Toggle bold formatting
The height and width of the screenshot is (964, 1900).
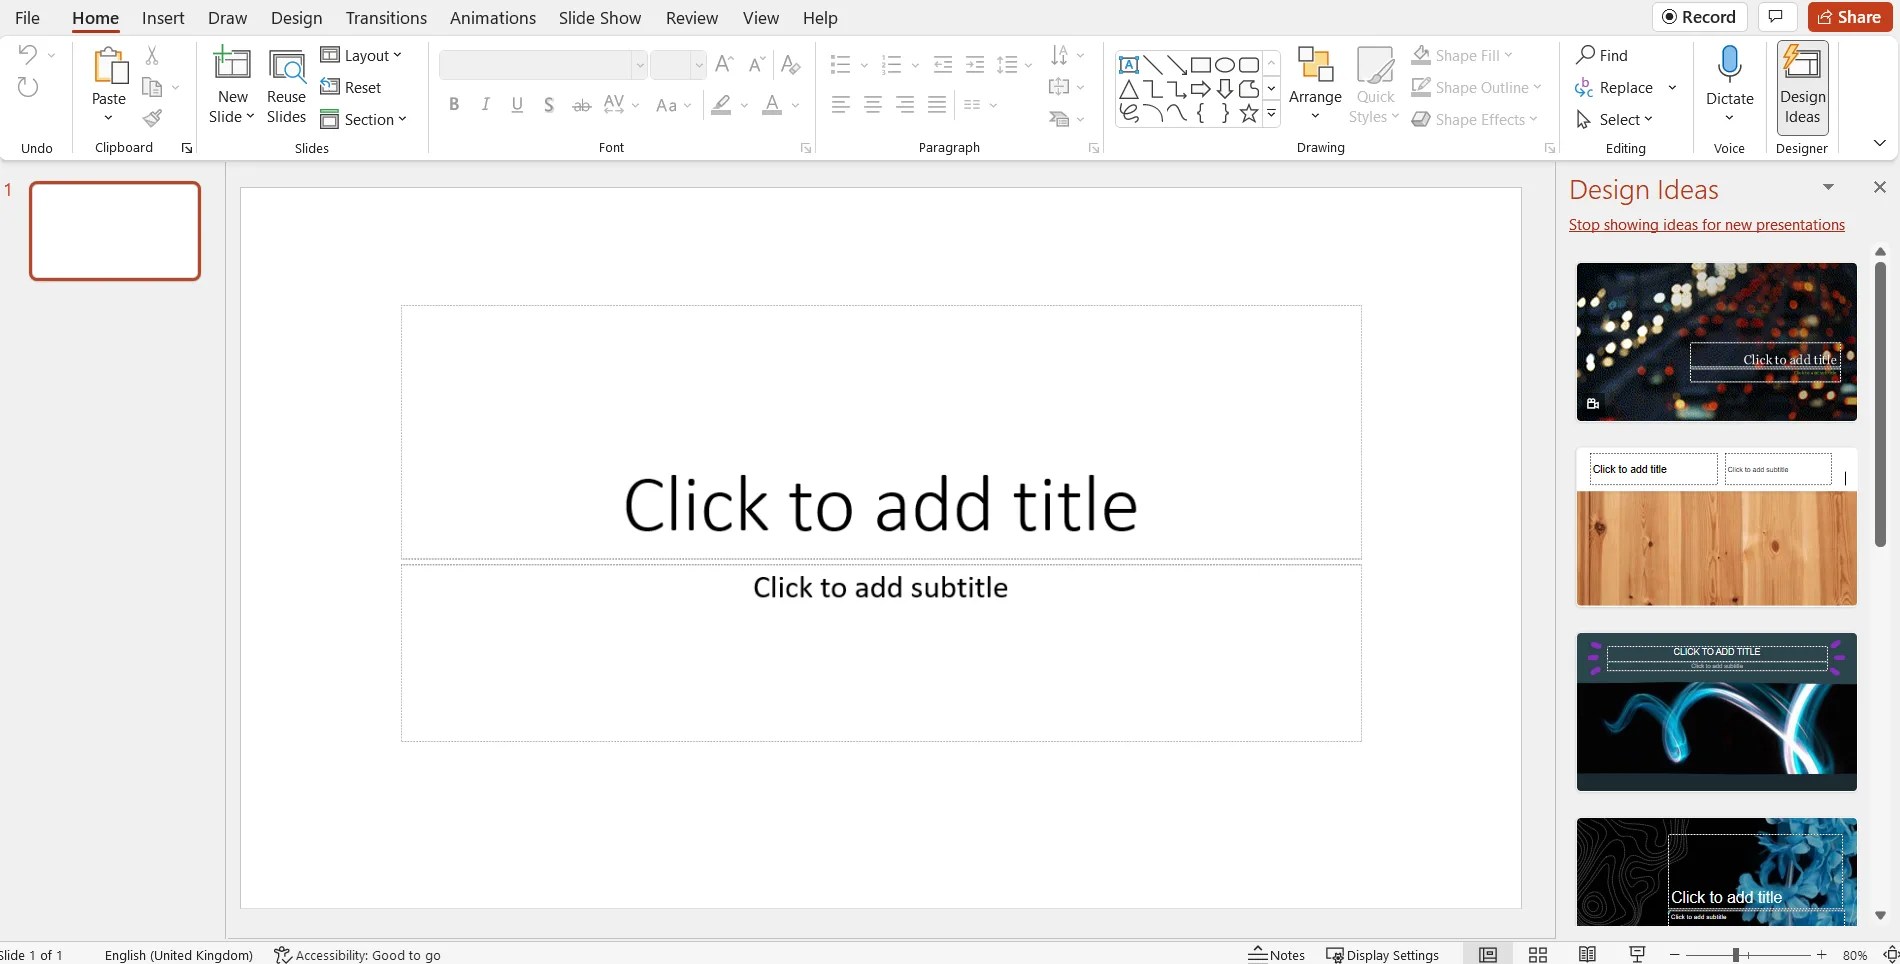click(x=454, y=104)
